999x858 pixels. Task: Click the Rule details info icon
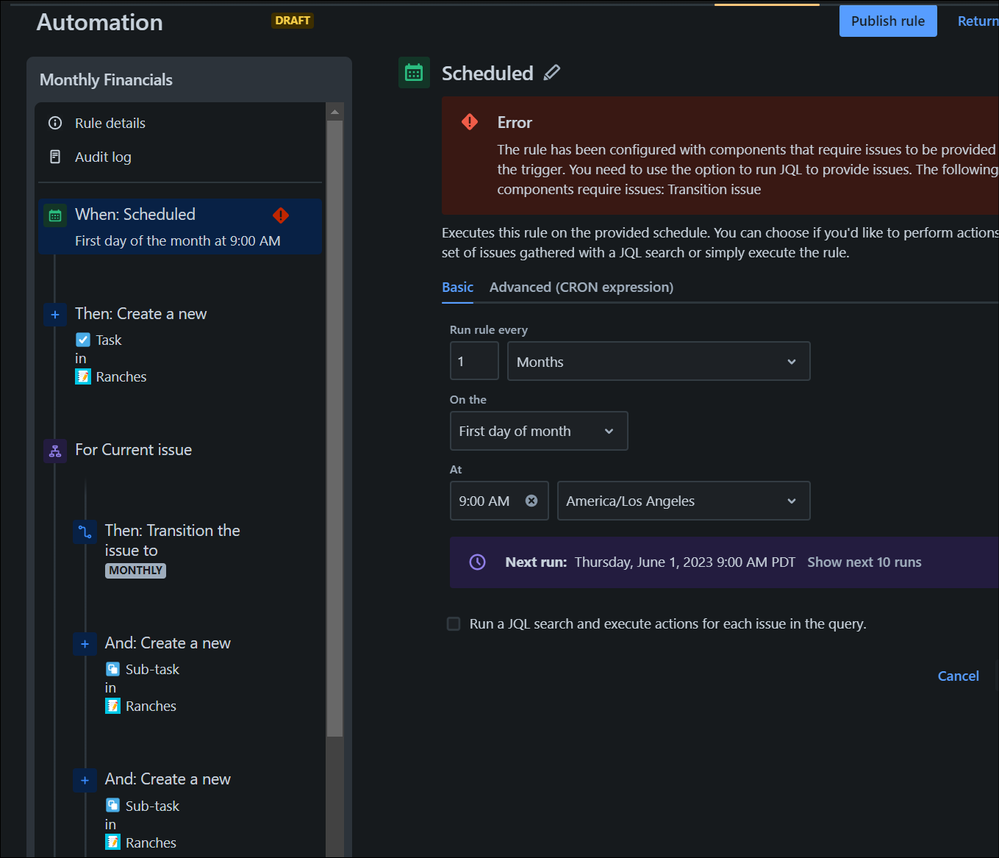55,123
